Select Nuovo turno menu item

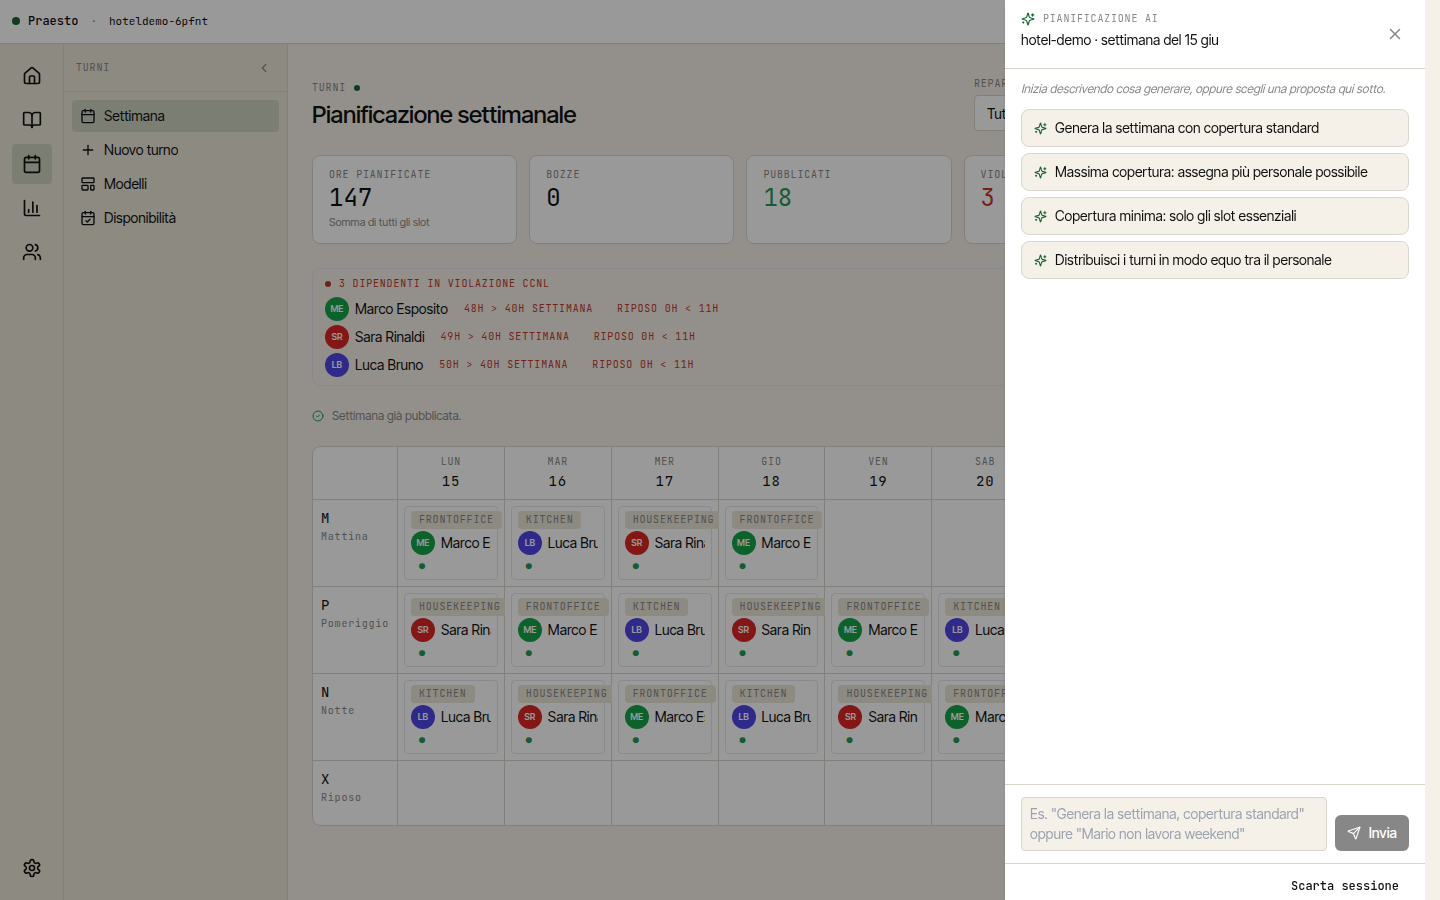point(175,150)
